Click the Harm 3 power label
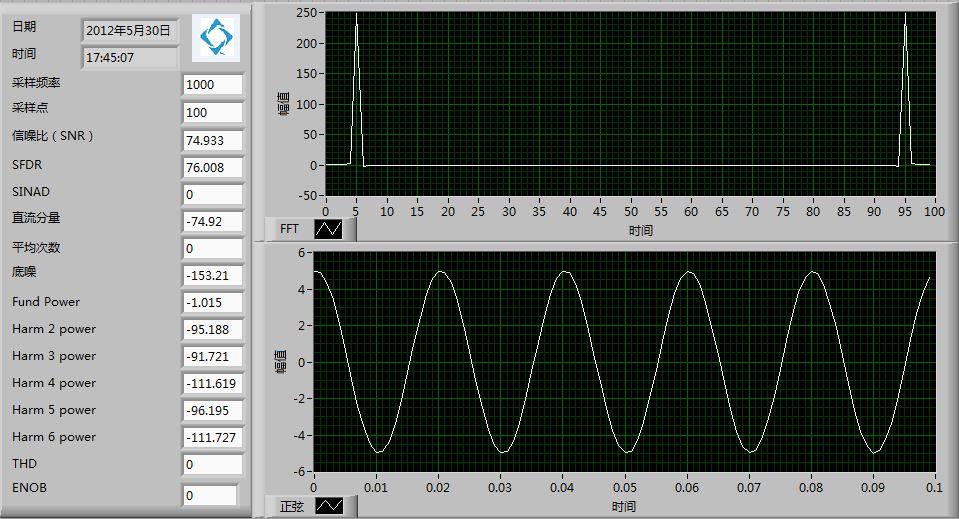Viewport: 959px width, 519px height. 54,356
